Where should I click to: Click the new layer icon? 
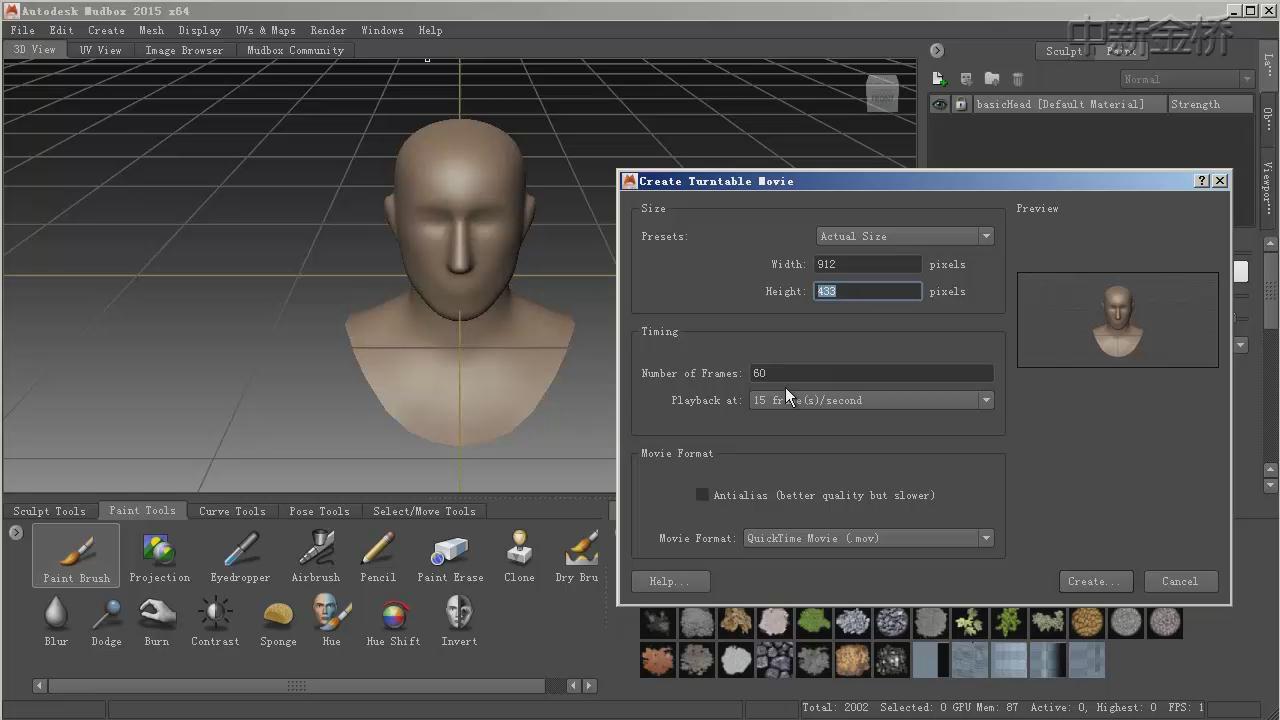(938, 79)
